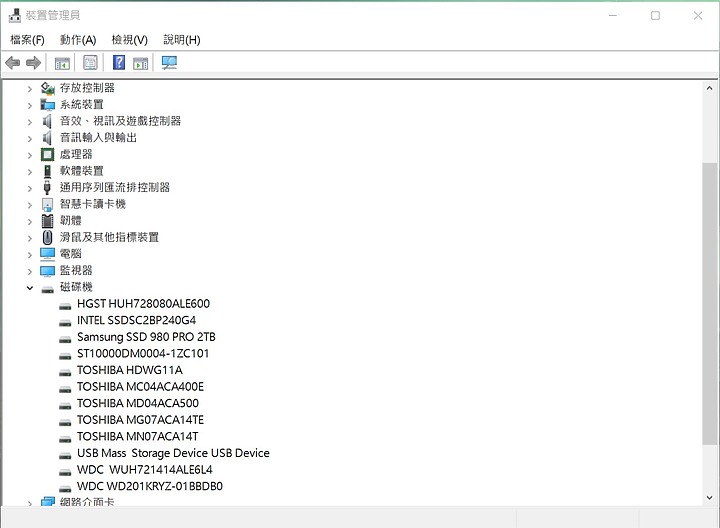Expand 音效、視訊及遊戲控制器 node

30,122
